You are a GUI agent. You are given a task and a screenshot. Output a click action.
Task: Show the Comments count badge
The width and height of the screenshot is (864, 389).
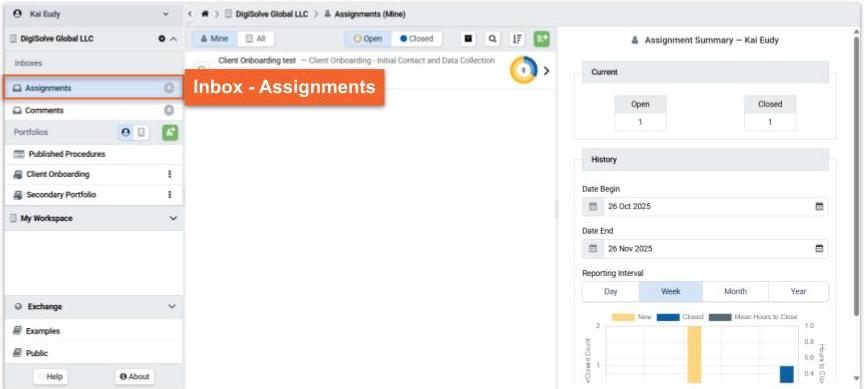(x=169, y=110)
